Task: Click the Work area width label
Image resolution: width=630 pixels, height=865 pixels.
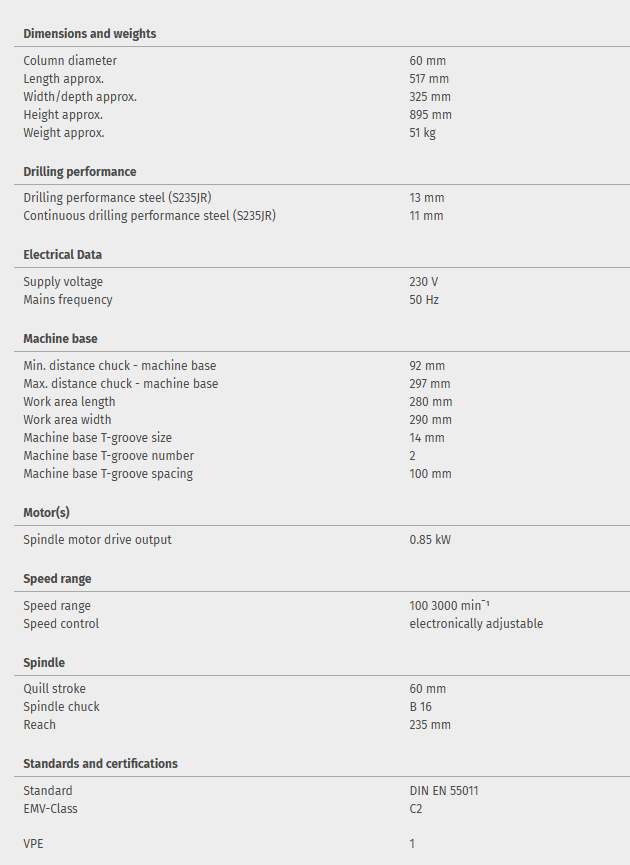Action: (67, 420)
